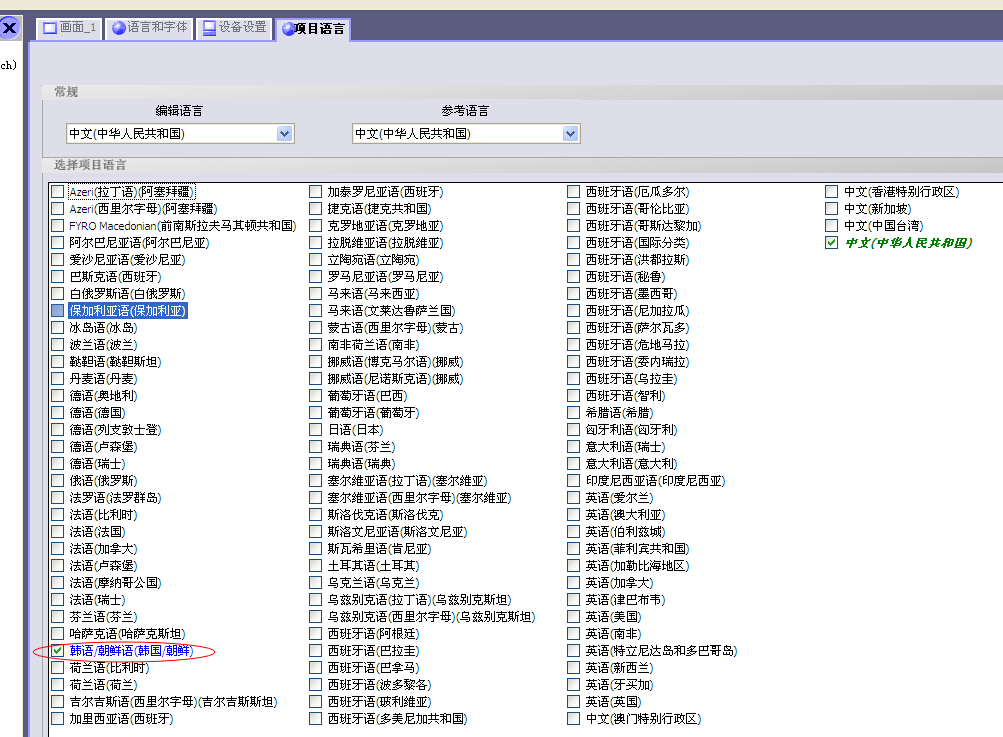Check 中文(中国台湾) language box
The width and height of the screenshot is (1003, 737).
click(x=832, y=225)
